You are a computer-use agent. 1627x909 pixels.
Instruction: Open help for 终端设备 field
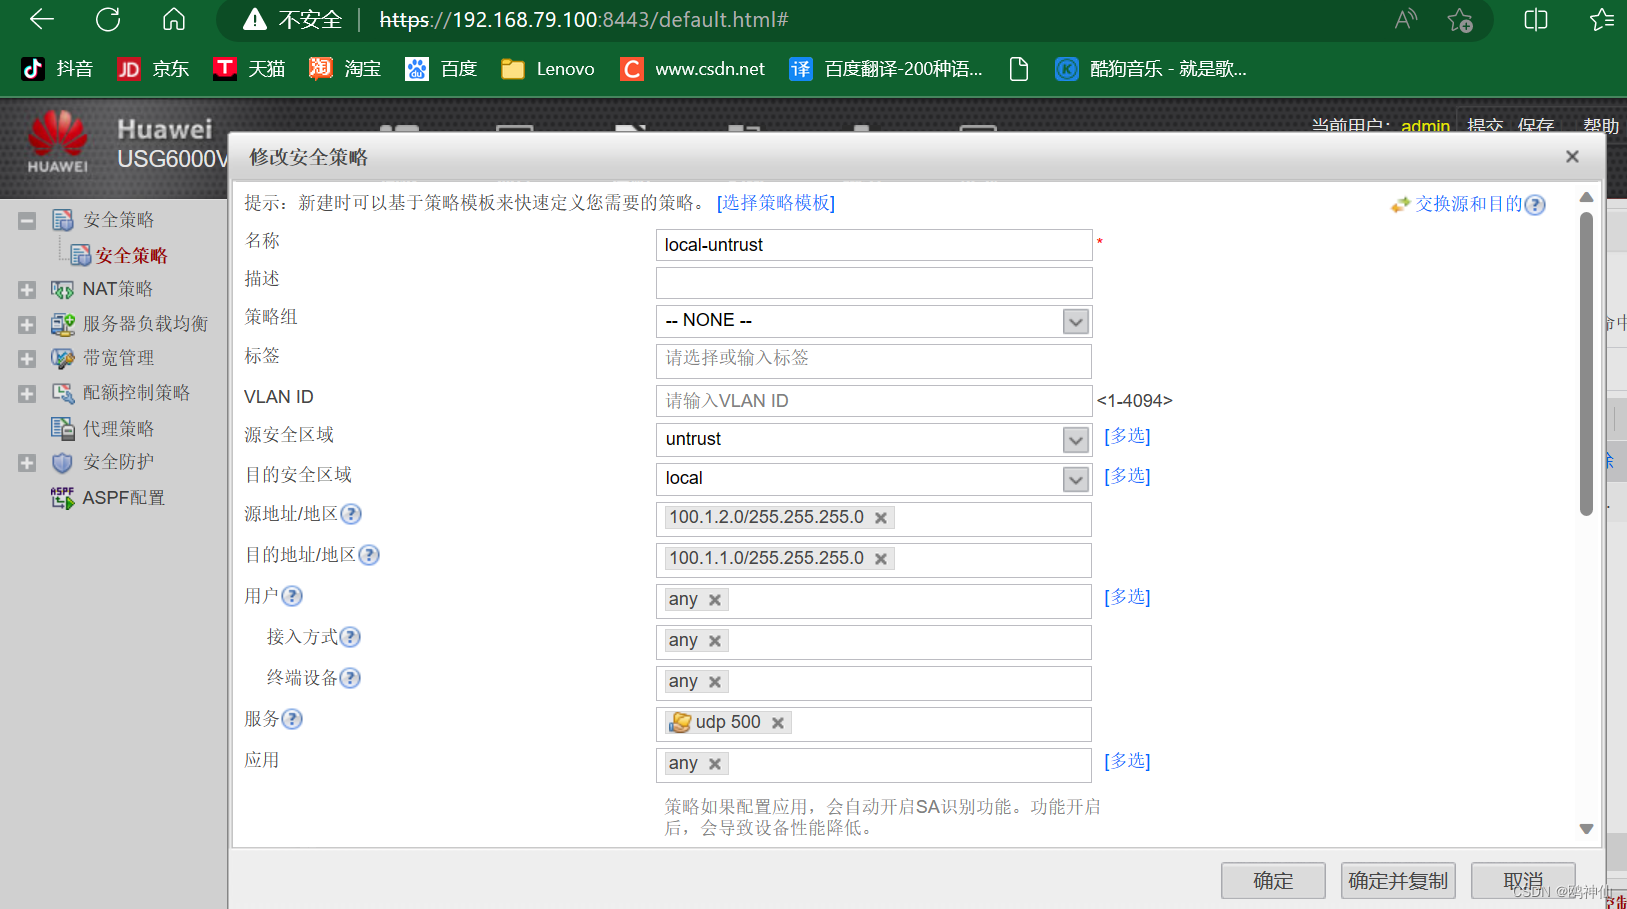point(350,678)
